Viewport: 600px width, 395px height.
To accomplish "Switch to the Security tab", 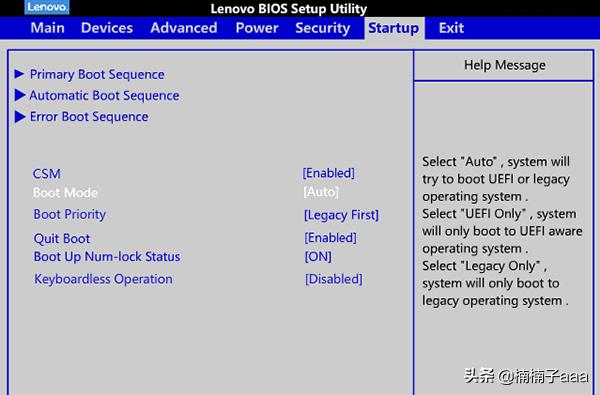I will click(323, 28).
